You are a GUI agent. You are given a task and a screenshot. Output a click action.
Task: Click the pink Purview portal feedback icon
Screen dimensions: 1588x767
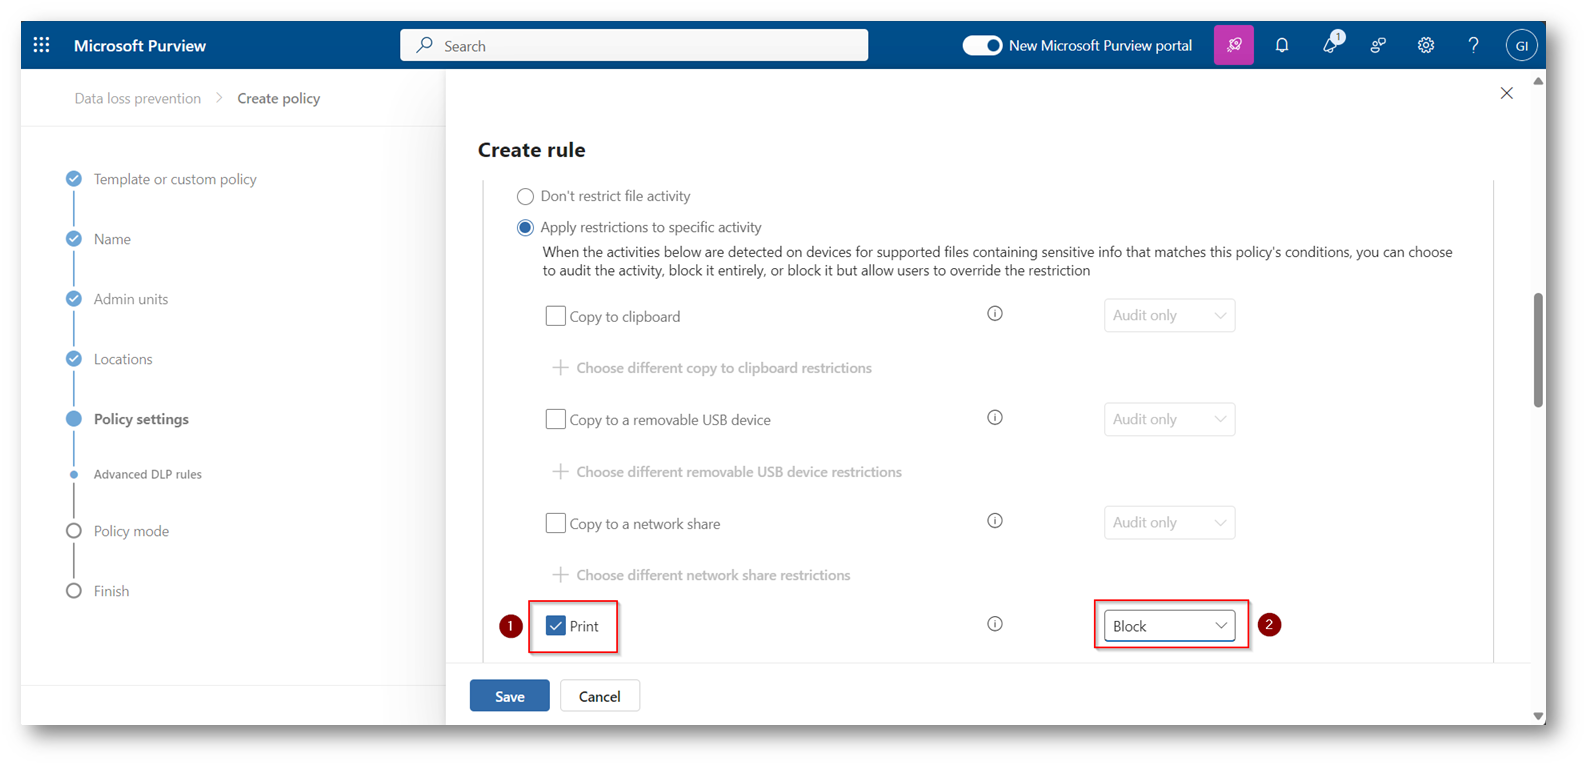(1233, 45)
